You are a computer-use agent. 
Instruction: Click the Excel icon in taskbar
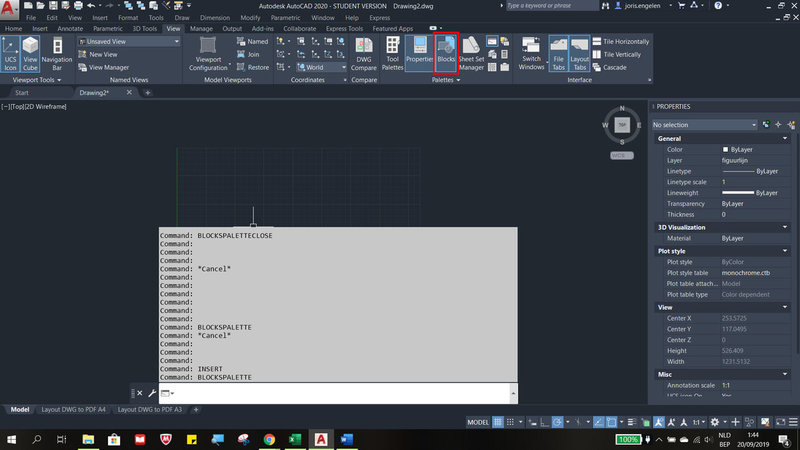click(x=296, y=439)
